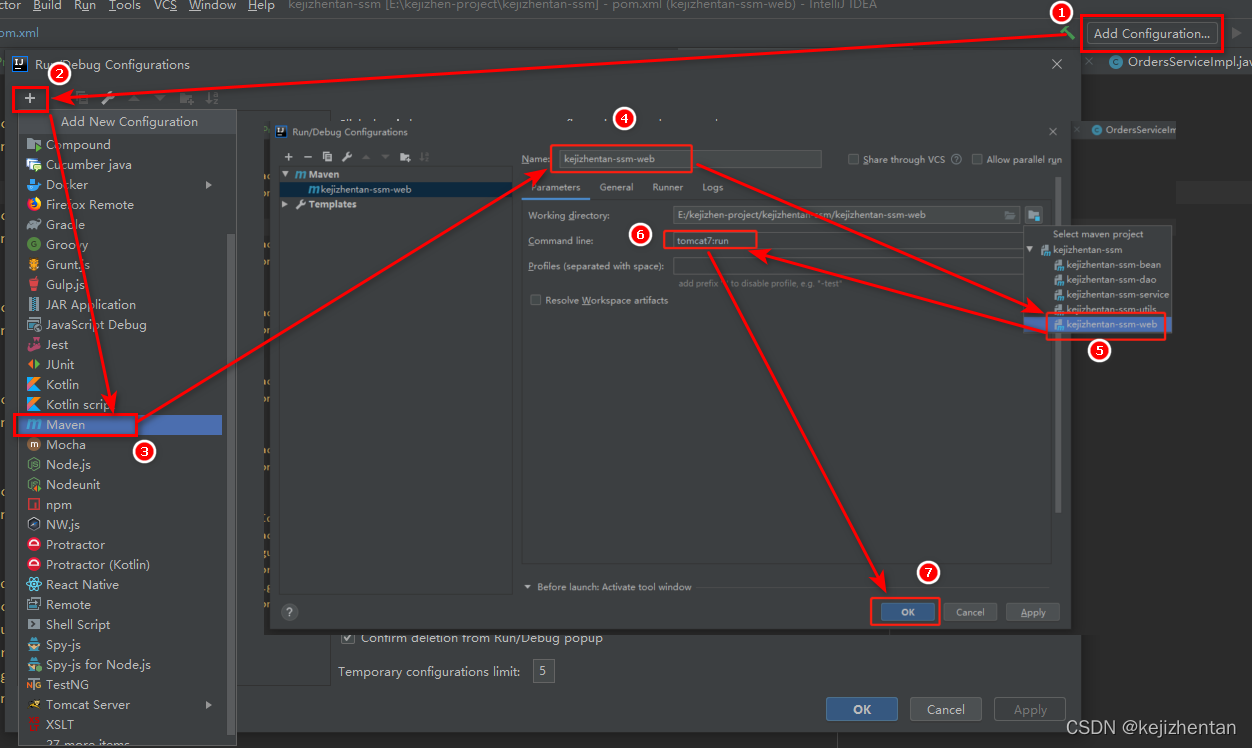The height and width of the screenshot is (748, 1252).
Task: Click the outer dialog's Cancel button
Action: [946, 709]
